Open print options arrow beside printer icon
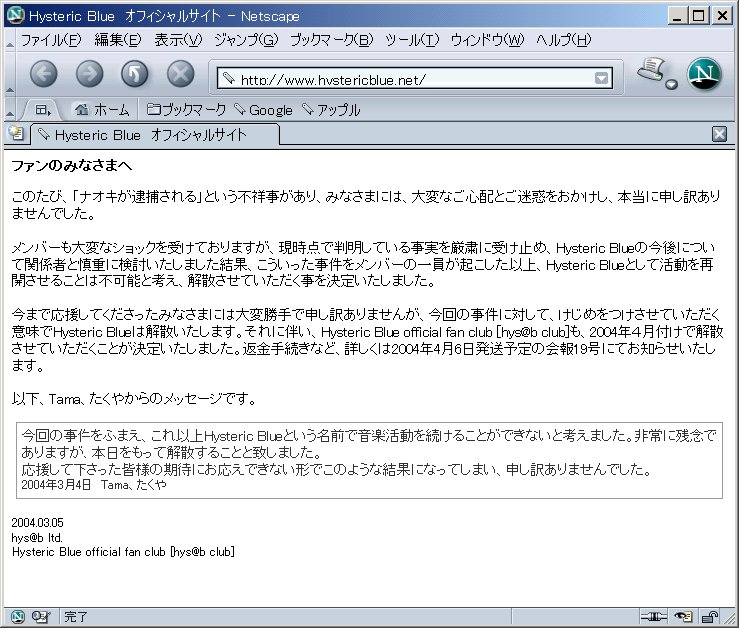Image resolution: width=739 pixels, height=628 pixels. [672, 84]
